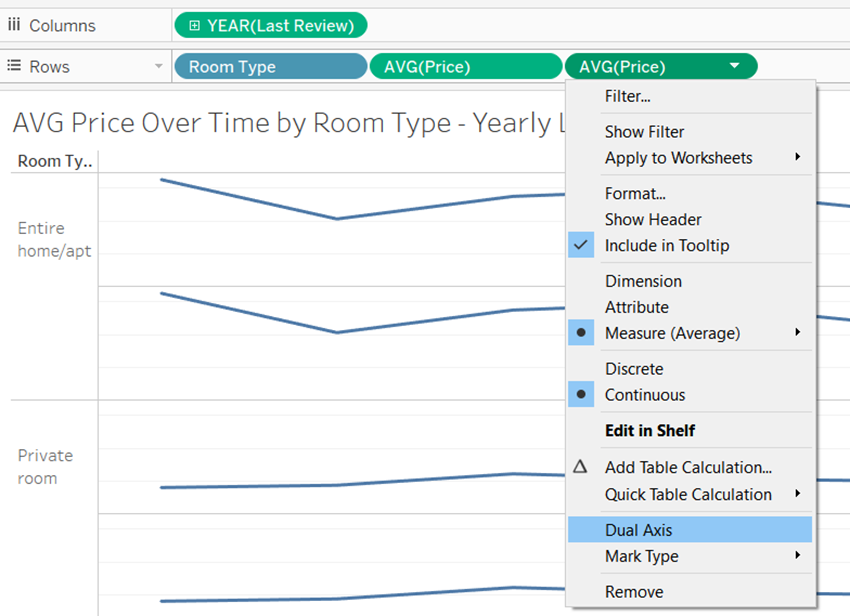Toggle the Include in Tooltip checkmark
This screenshot has height=616, width=850.
581,245
